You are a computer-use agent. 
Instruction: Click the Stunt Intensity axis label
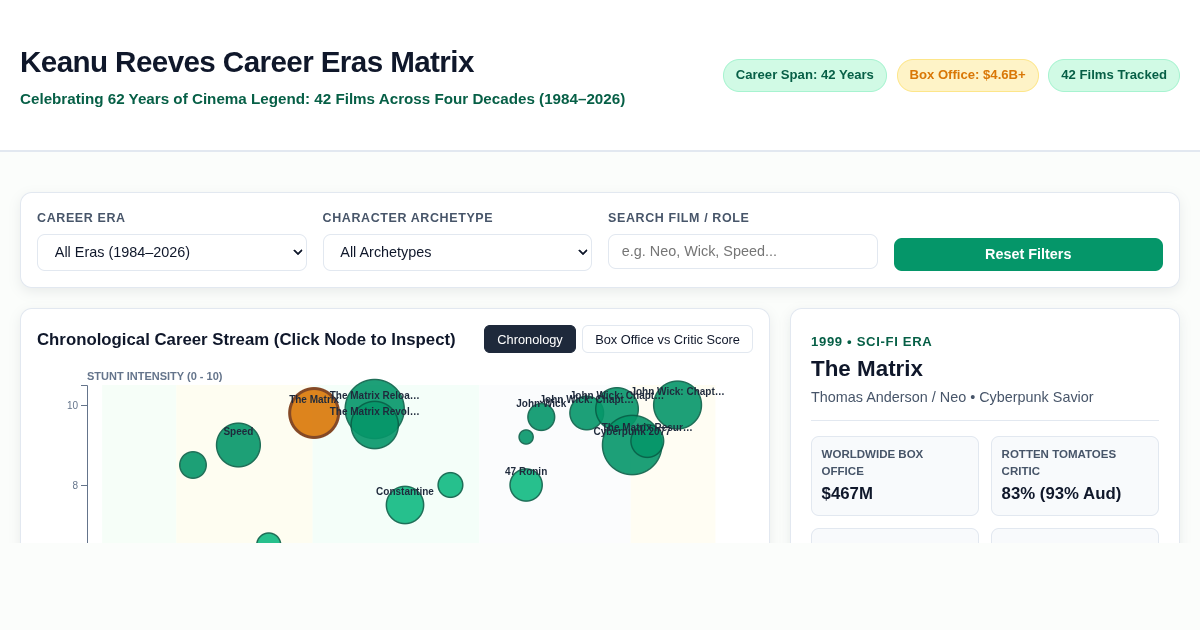[155, 376]
